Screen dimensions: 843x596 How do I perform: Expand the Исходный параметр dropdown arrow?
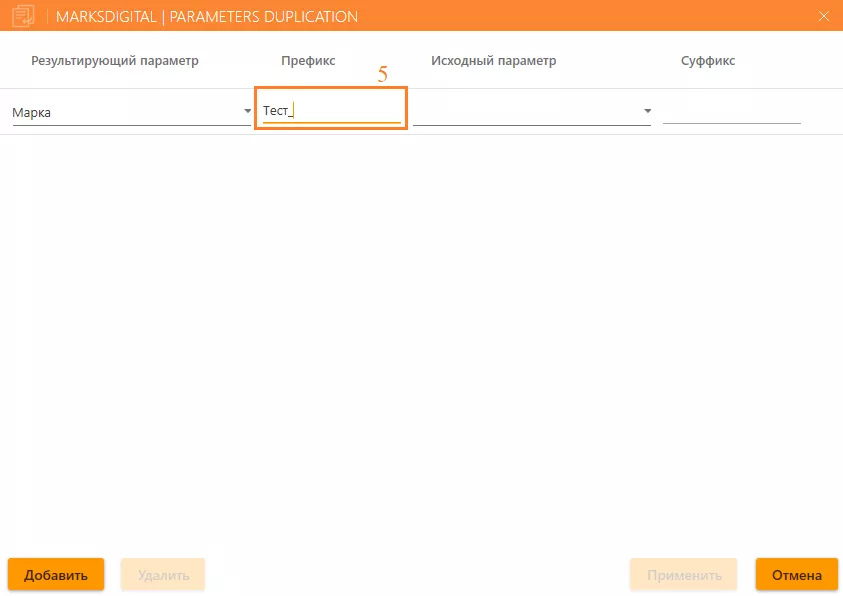point(647,112)
